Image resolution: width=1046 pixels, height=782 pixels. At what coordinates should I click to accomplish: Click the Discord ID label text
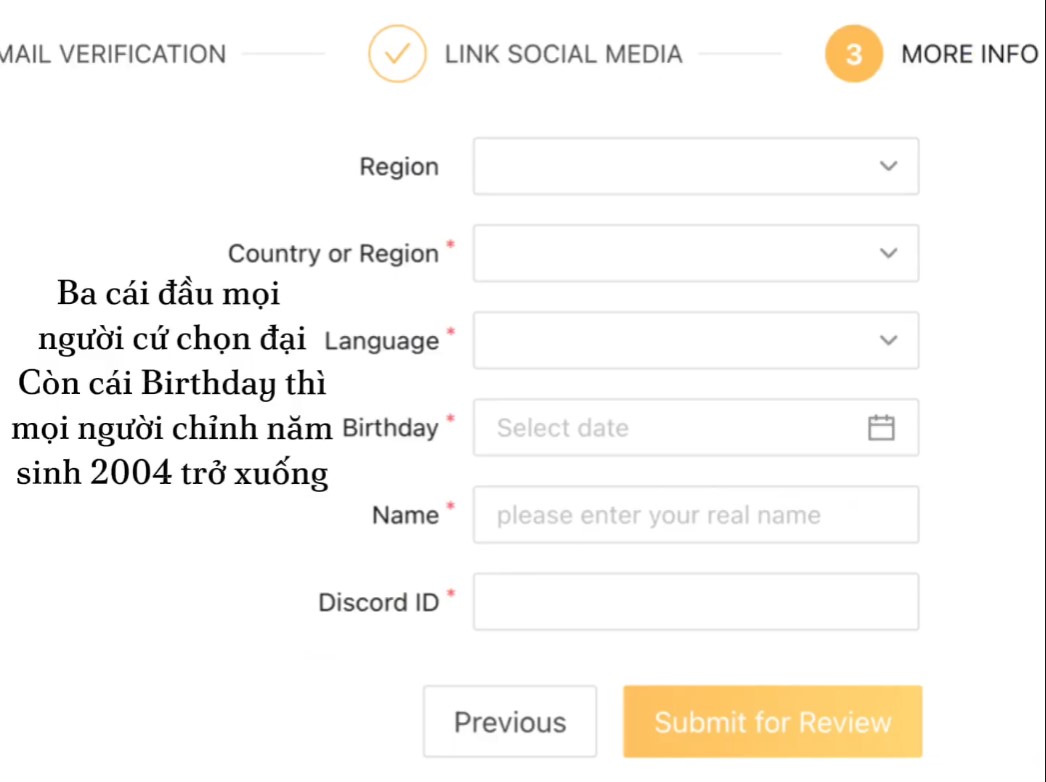click(x=378, y=603)
